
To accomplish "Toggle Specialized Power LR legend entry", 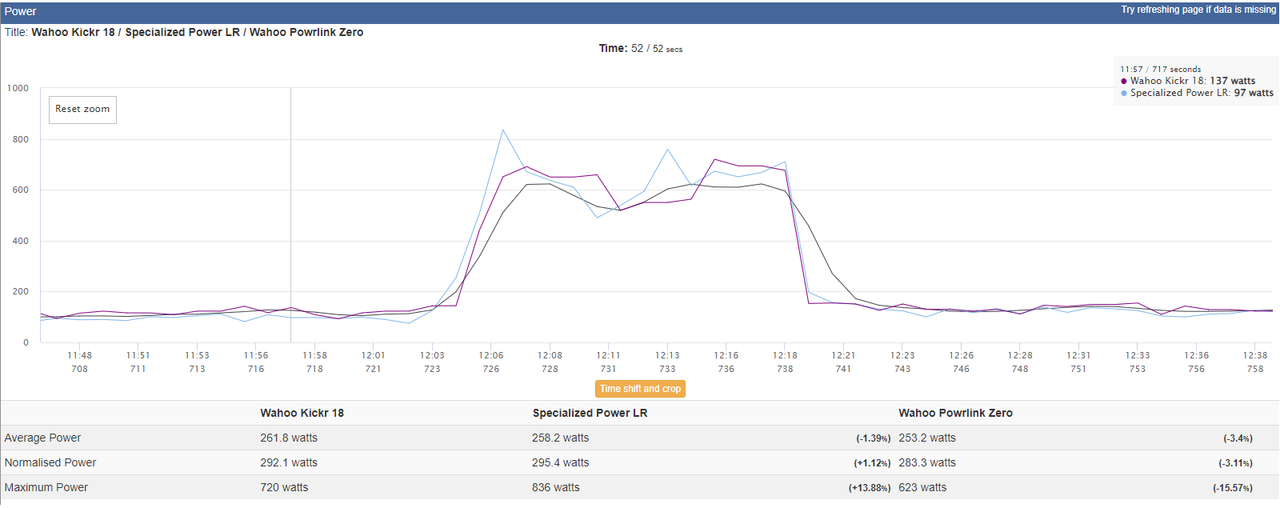I will click(1196, 93).
